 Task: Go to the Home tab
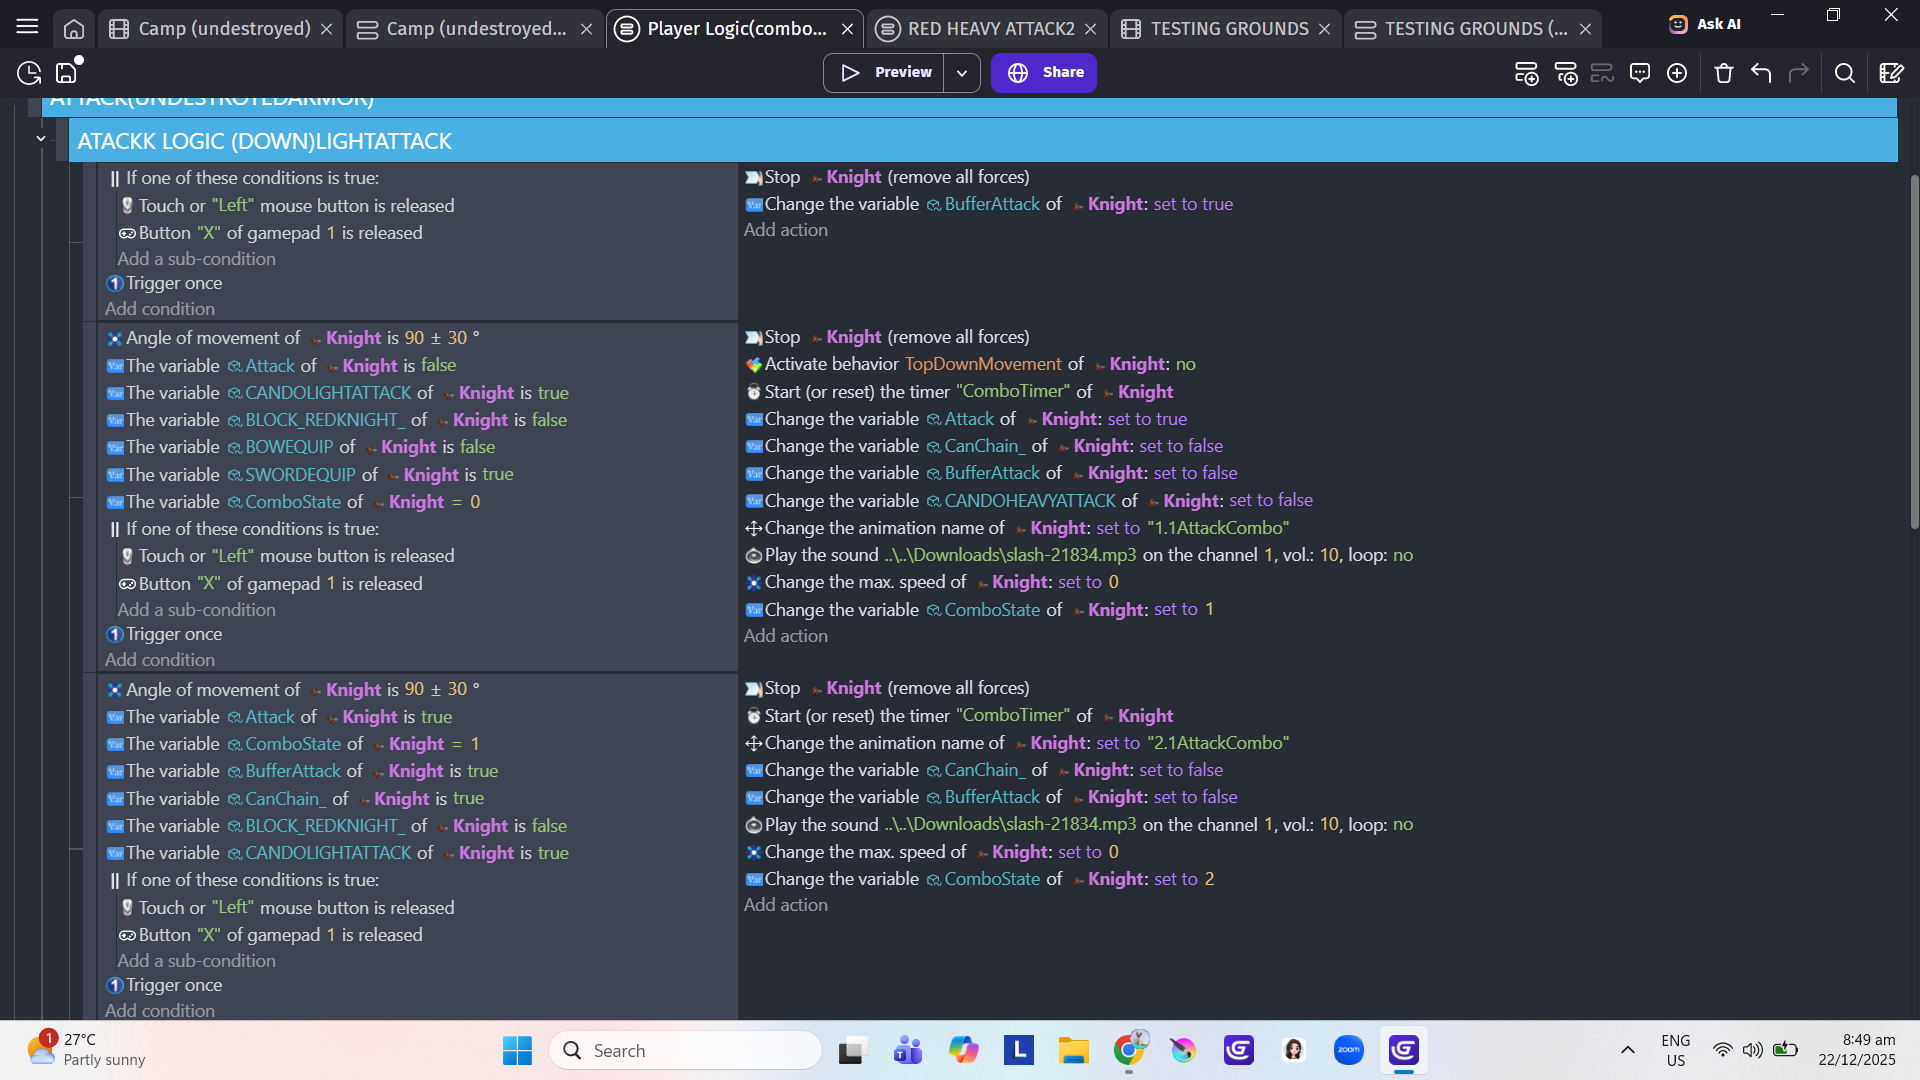coord(74,29)
